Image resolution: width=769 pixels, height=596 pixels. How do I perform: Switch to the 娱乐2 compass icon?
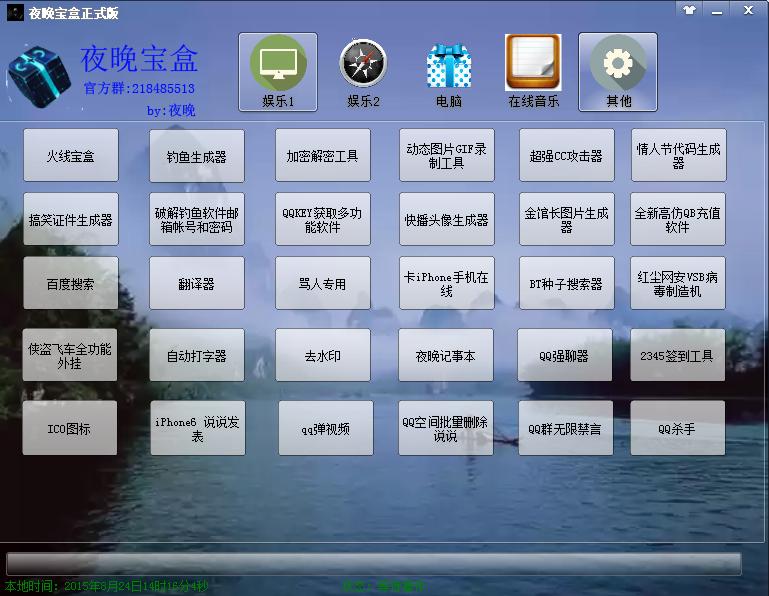(x=363, y=72)
